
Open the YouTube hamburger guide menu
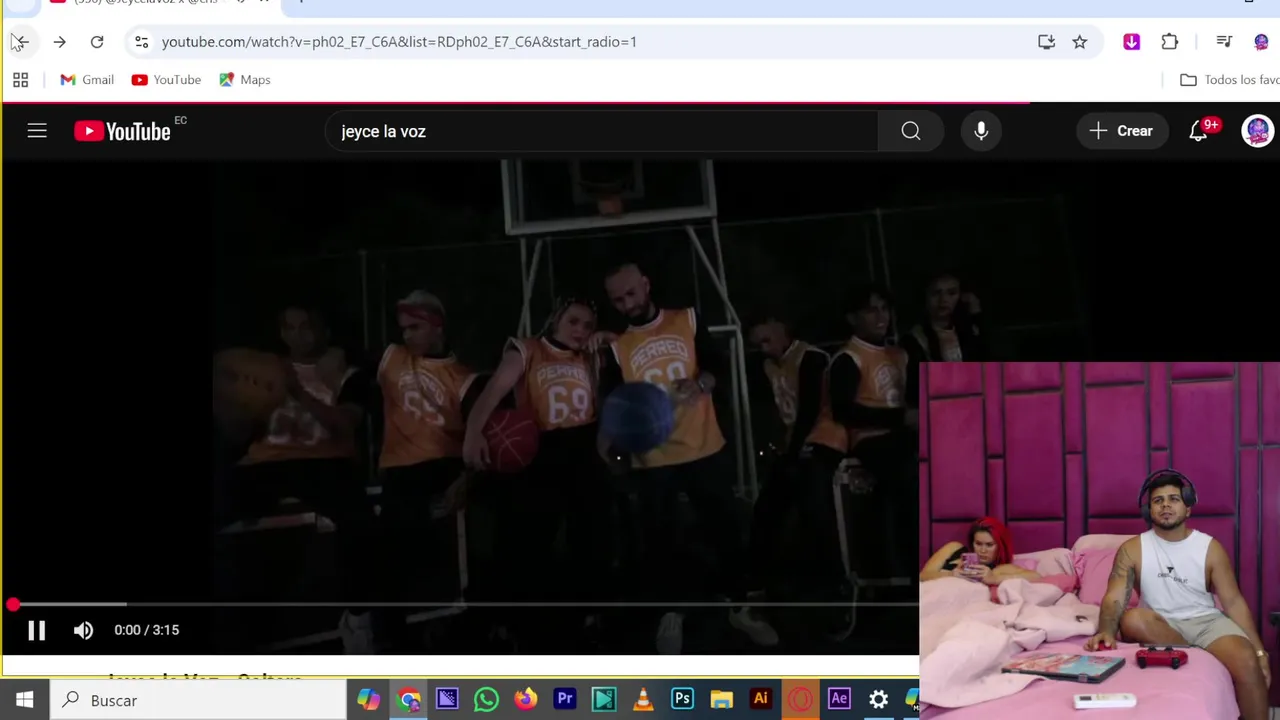click(37, 131)
